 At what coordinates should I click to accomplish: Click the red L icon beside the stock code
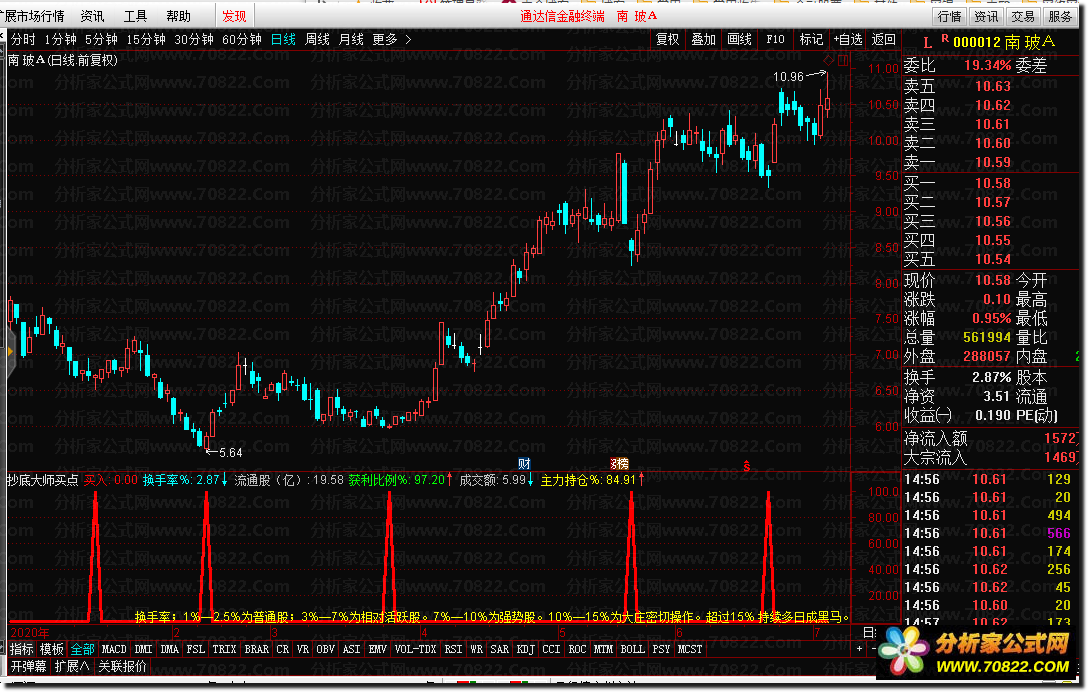[927, 43]
